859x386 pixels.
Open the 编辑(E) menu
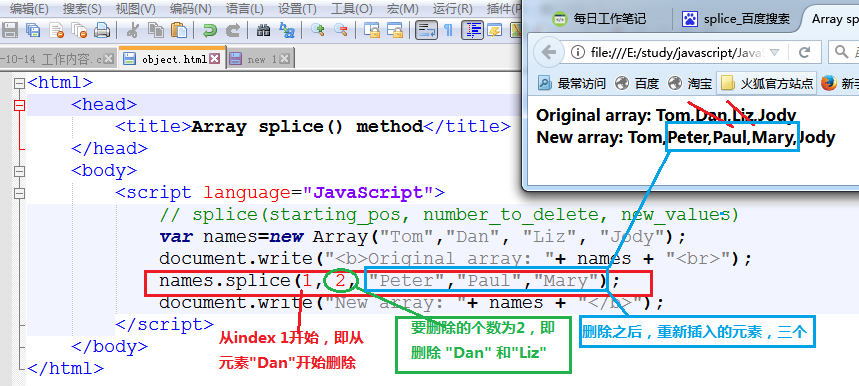pos(30,8)
